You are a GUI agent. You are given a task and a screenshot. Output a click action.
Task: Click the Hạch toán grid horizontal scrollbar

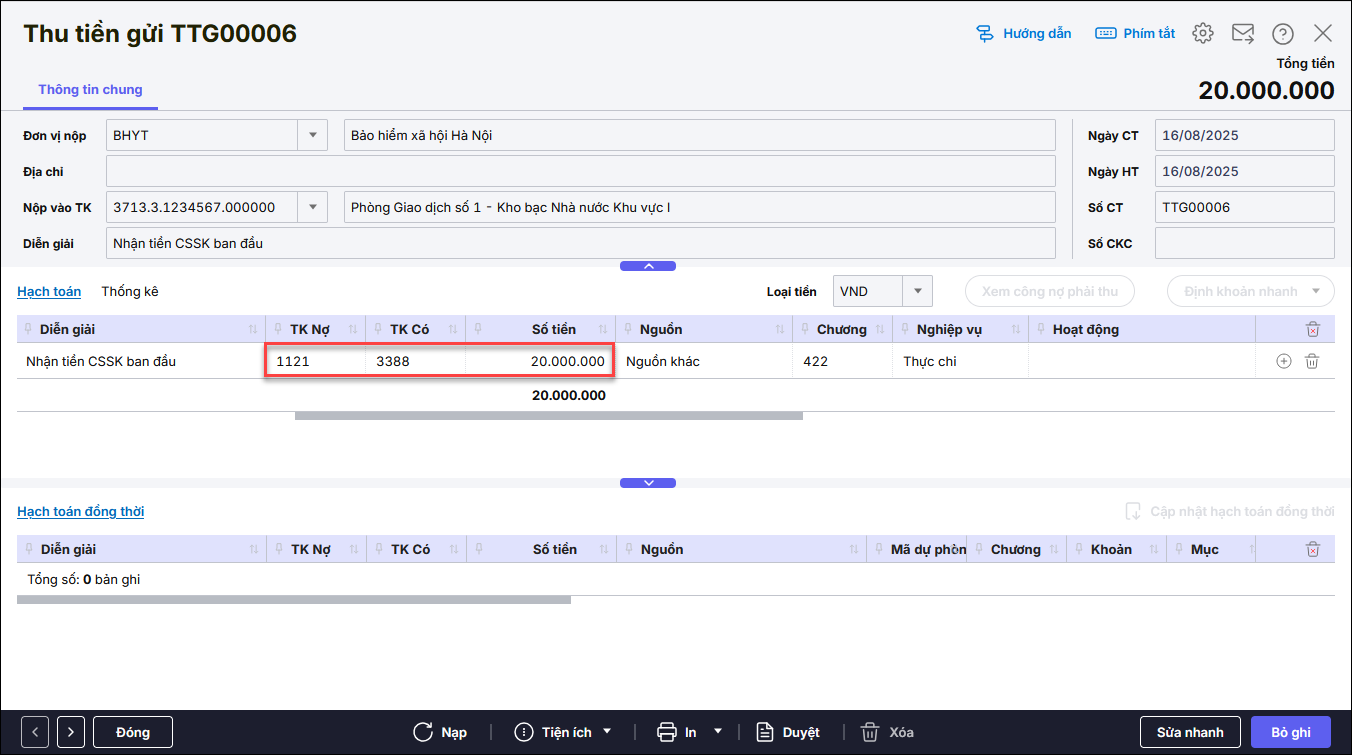click(x=548, y=416)
